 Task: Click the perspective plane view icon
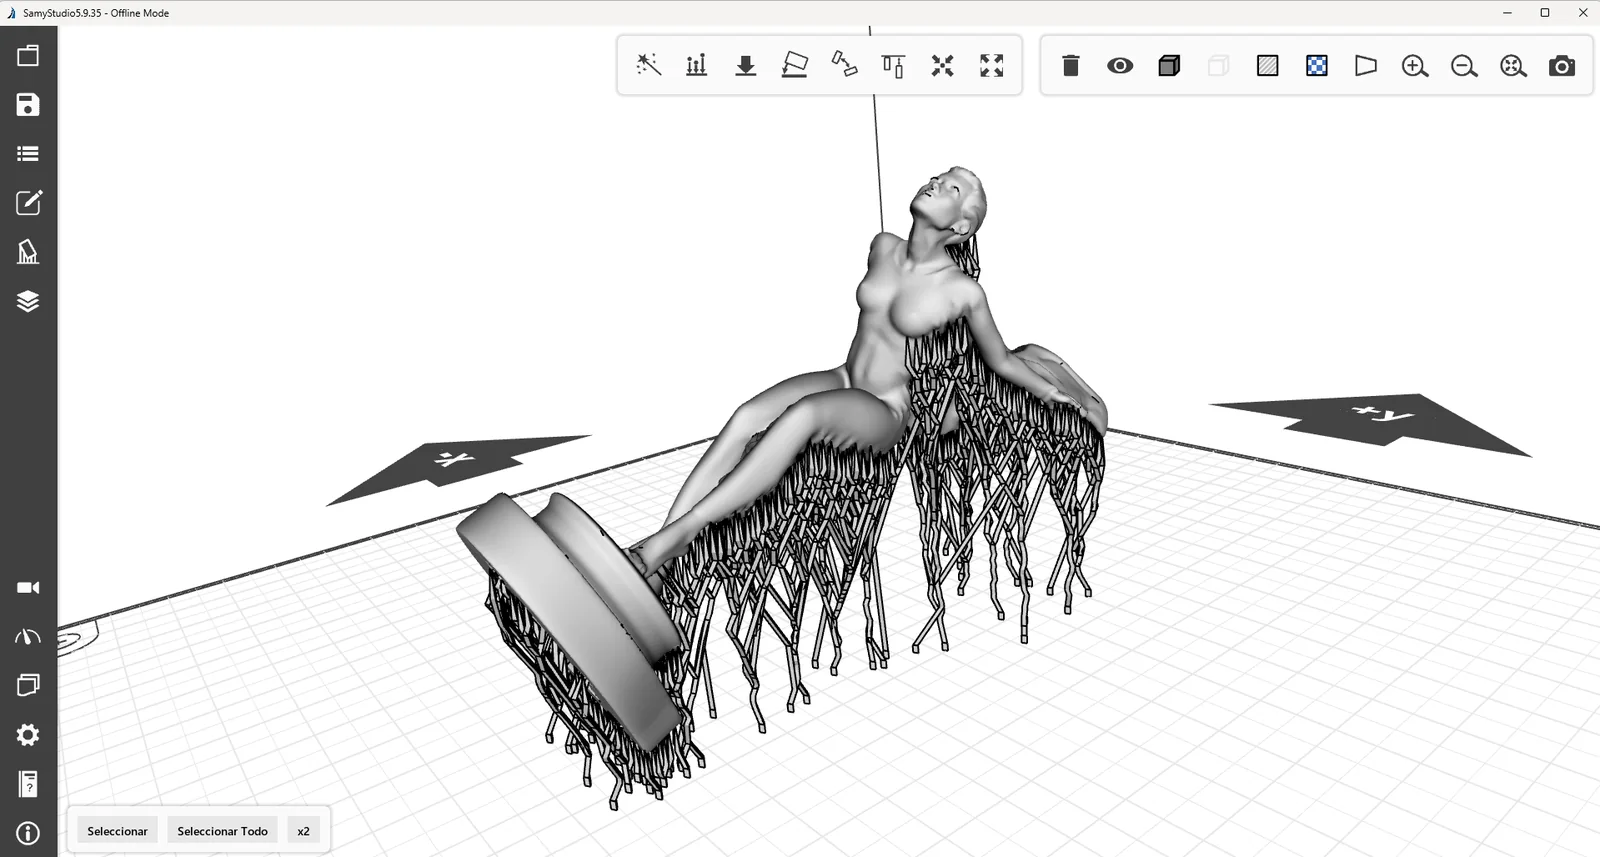[x=1366, y=66]
